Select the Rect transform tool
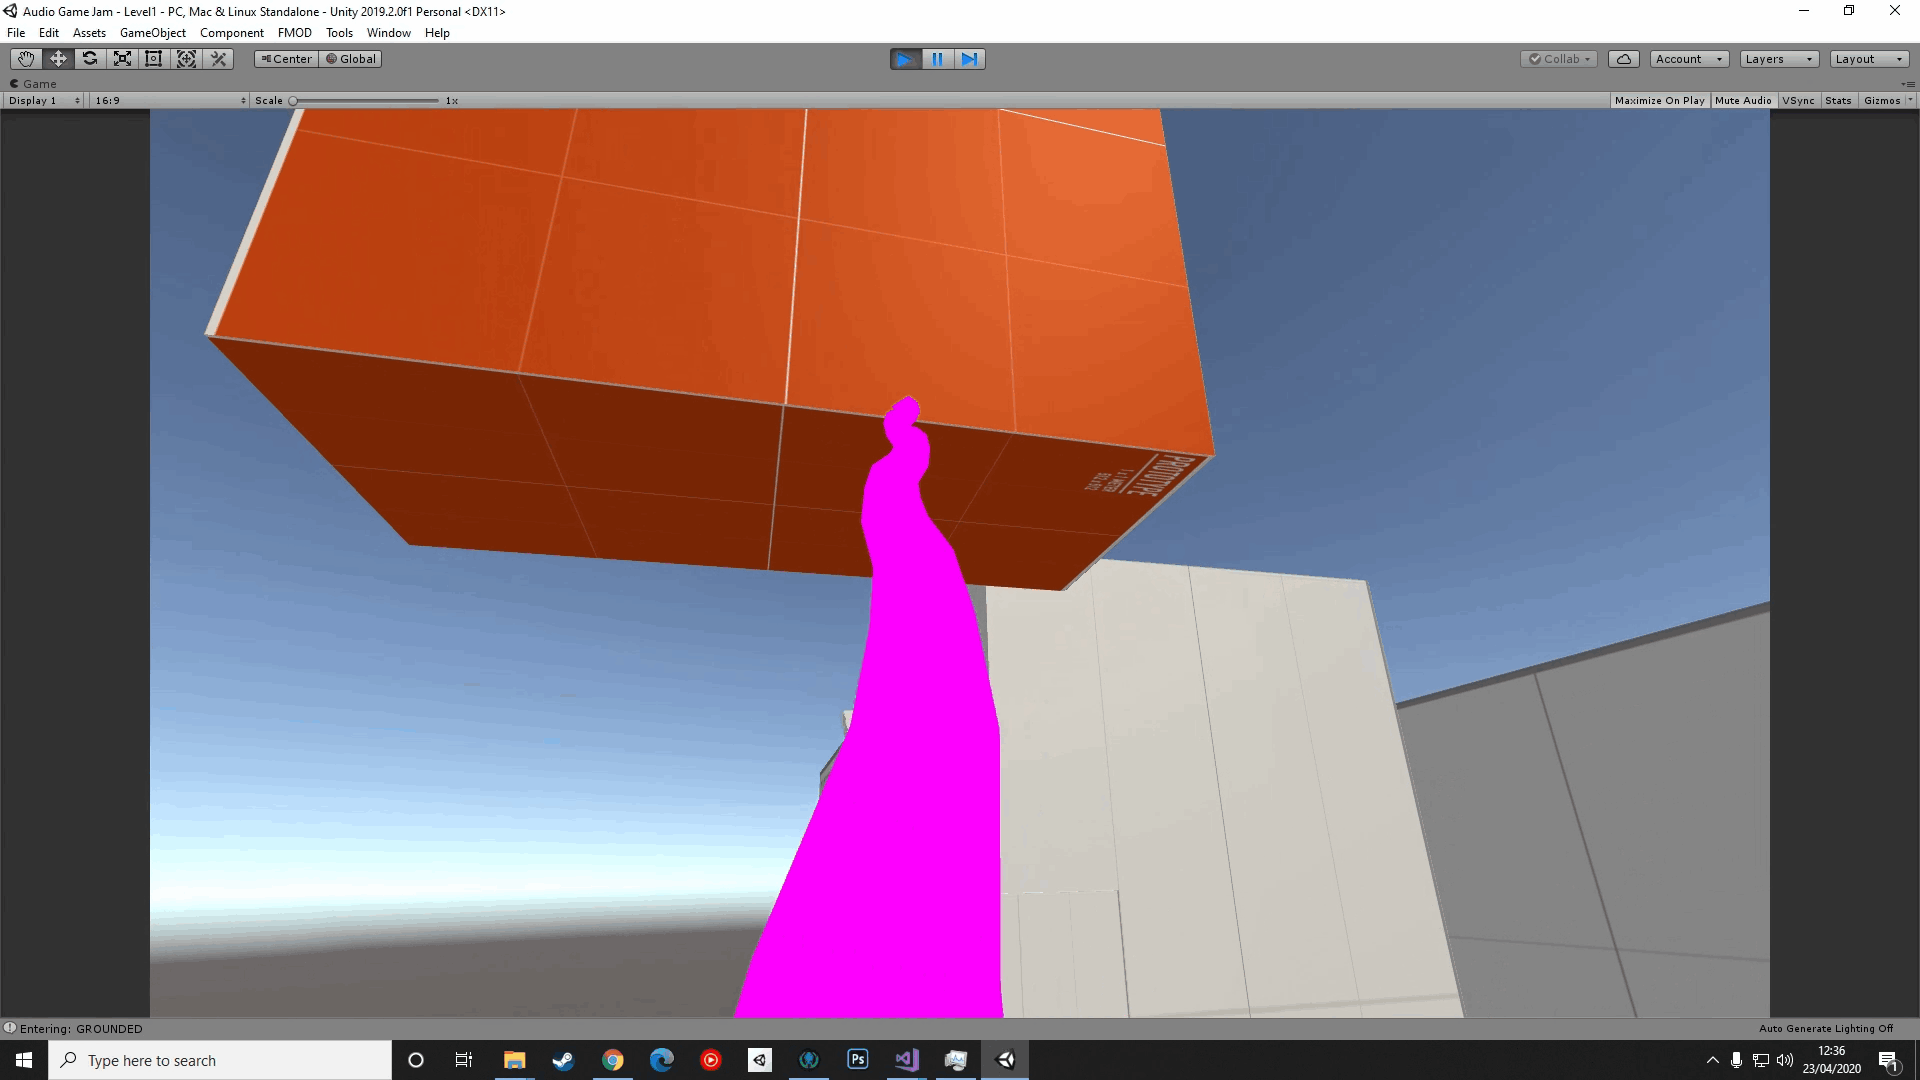 (154, 59)
